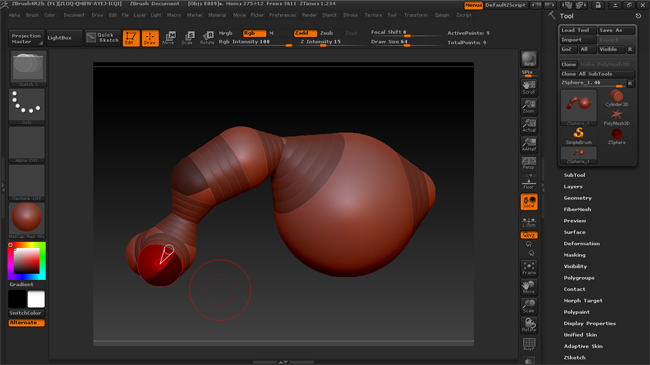Click the large ZSphere_1 tool thumbnail
Viewport: 650px width, 365px height.
tap(579, 107)
